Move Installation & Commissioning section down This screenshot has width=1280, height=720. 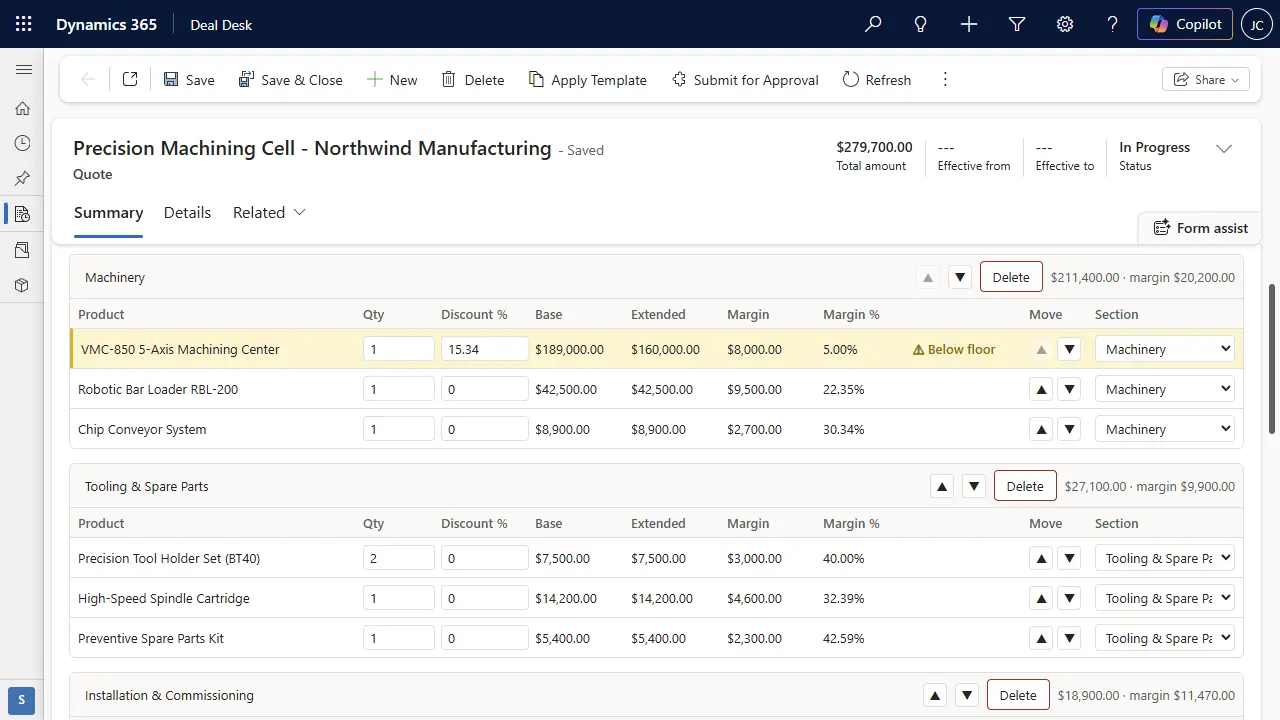point(967,695)
